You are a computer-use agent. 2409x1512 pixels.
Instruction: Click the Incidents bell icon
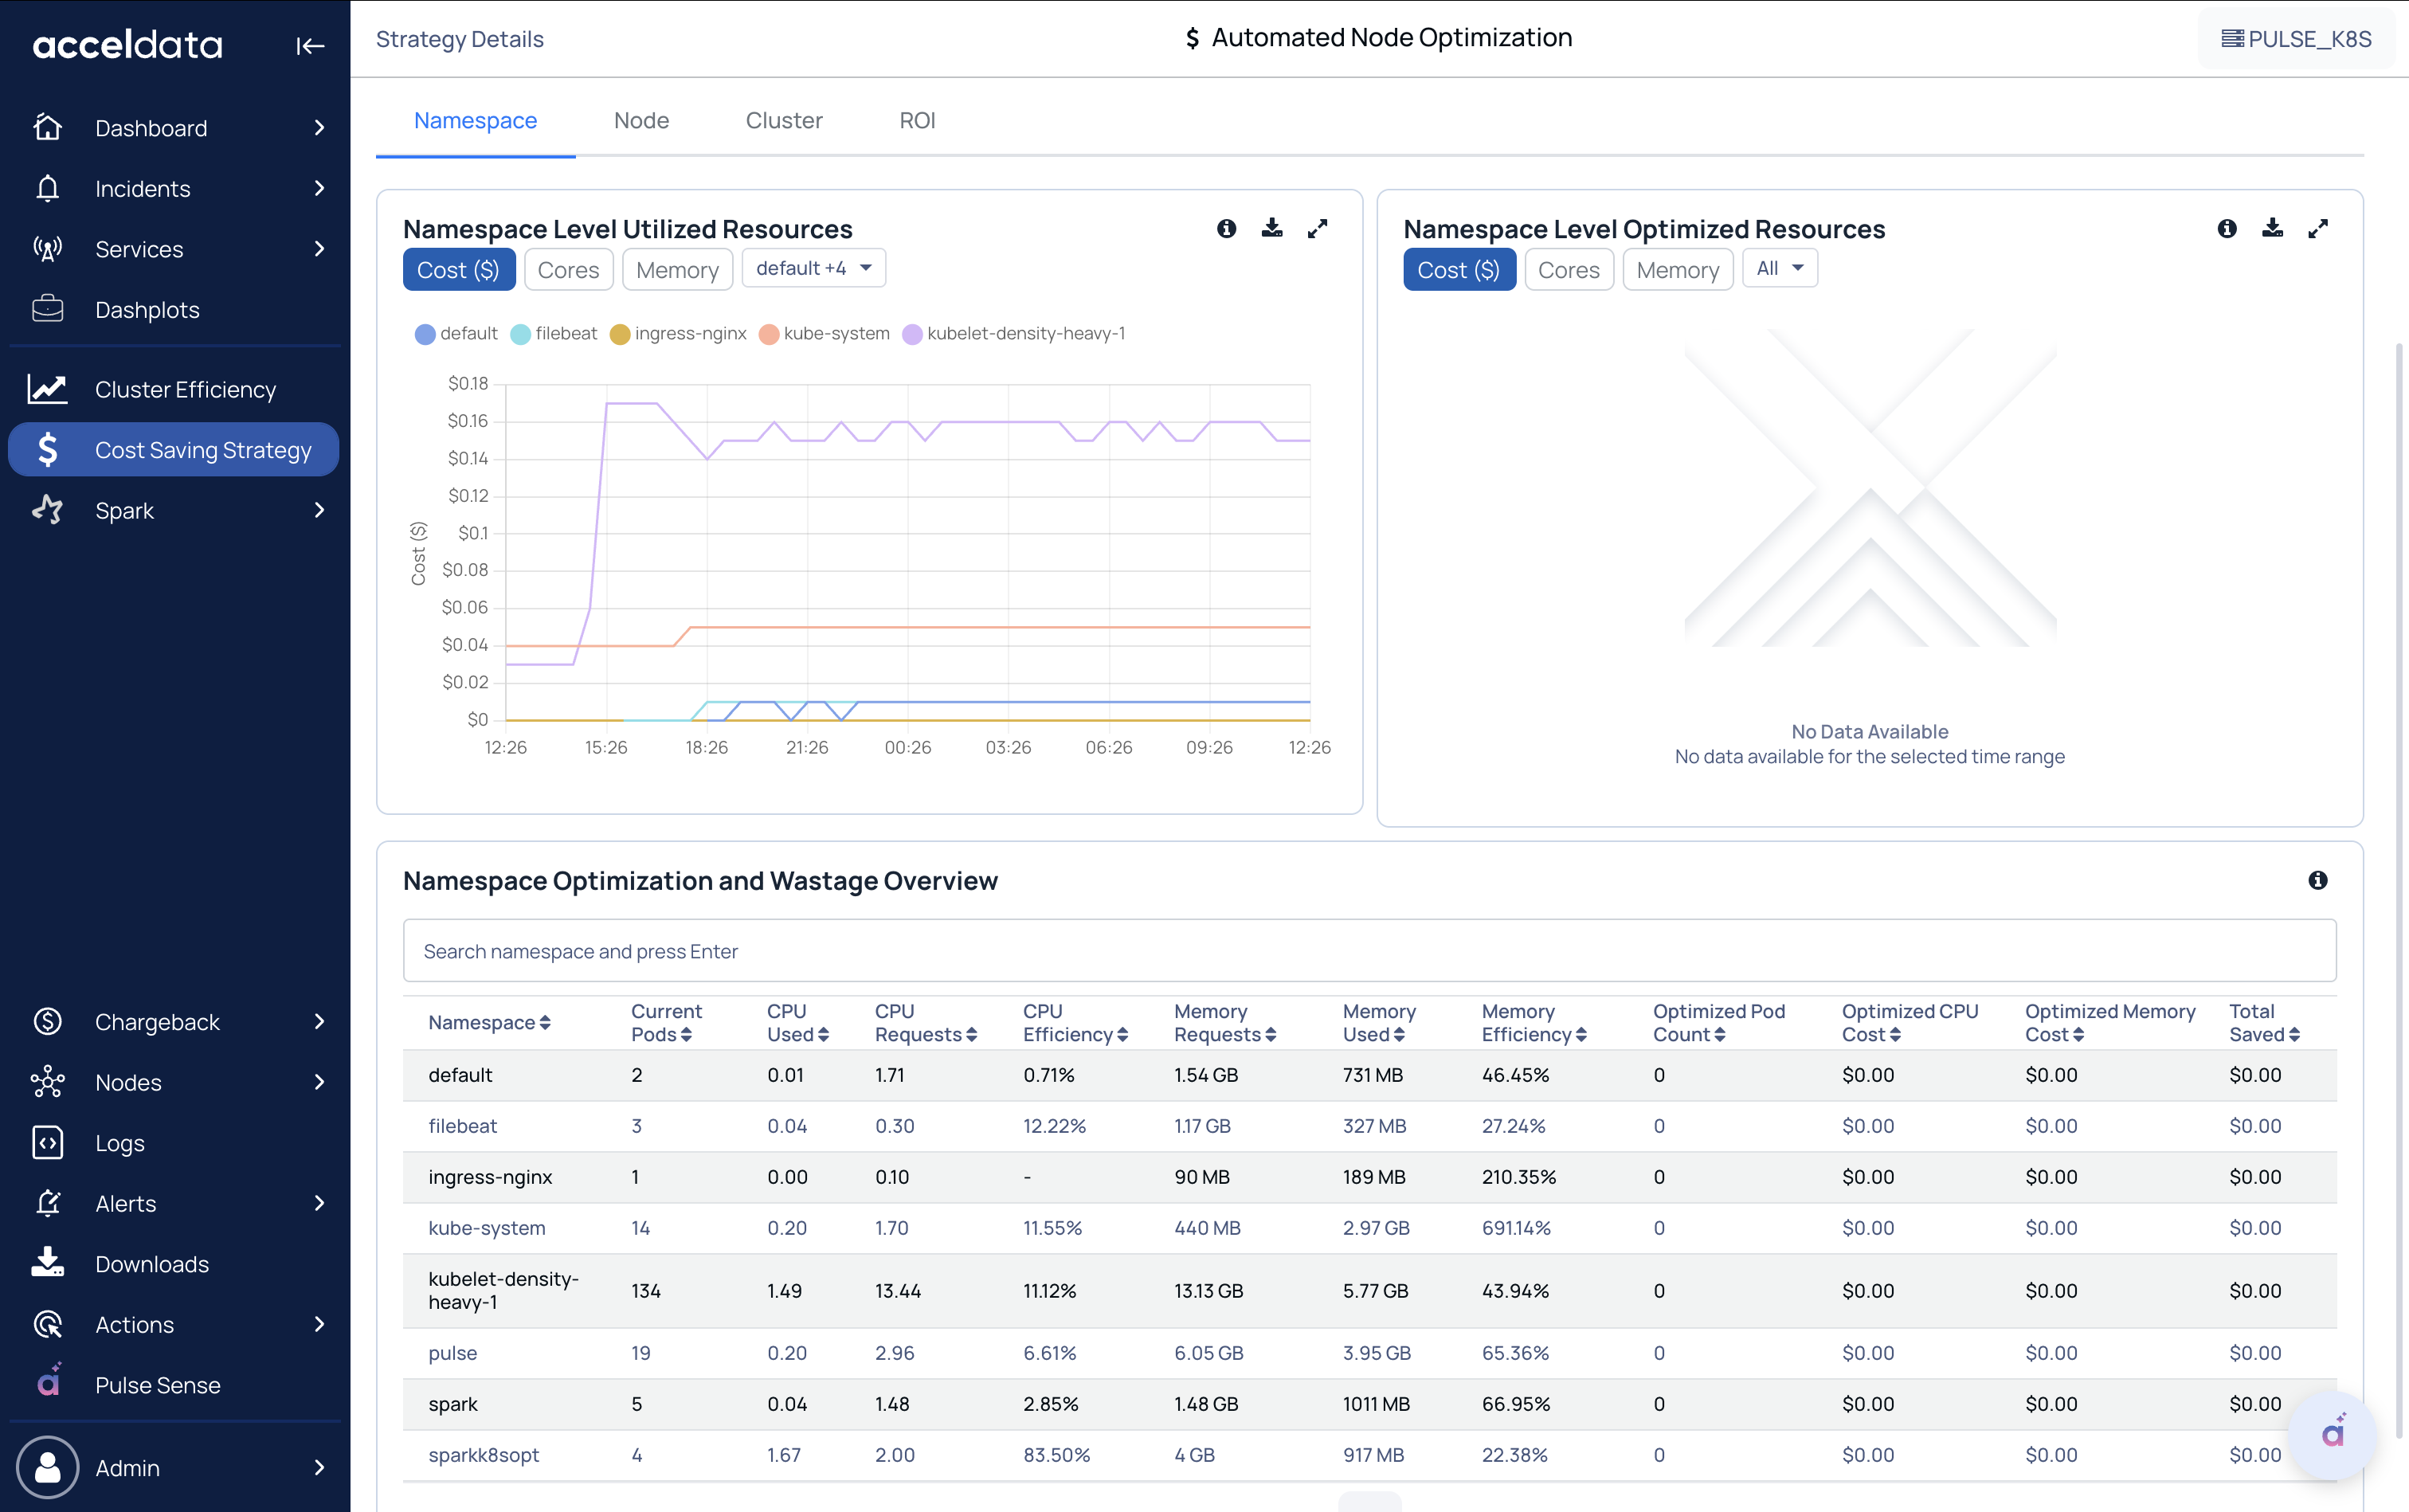point(47,188)
